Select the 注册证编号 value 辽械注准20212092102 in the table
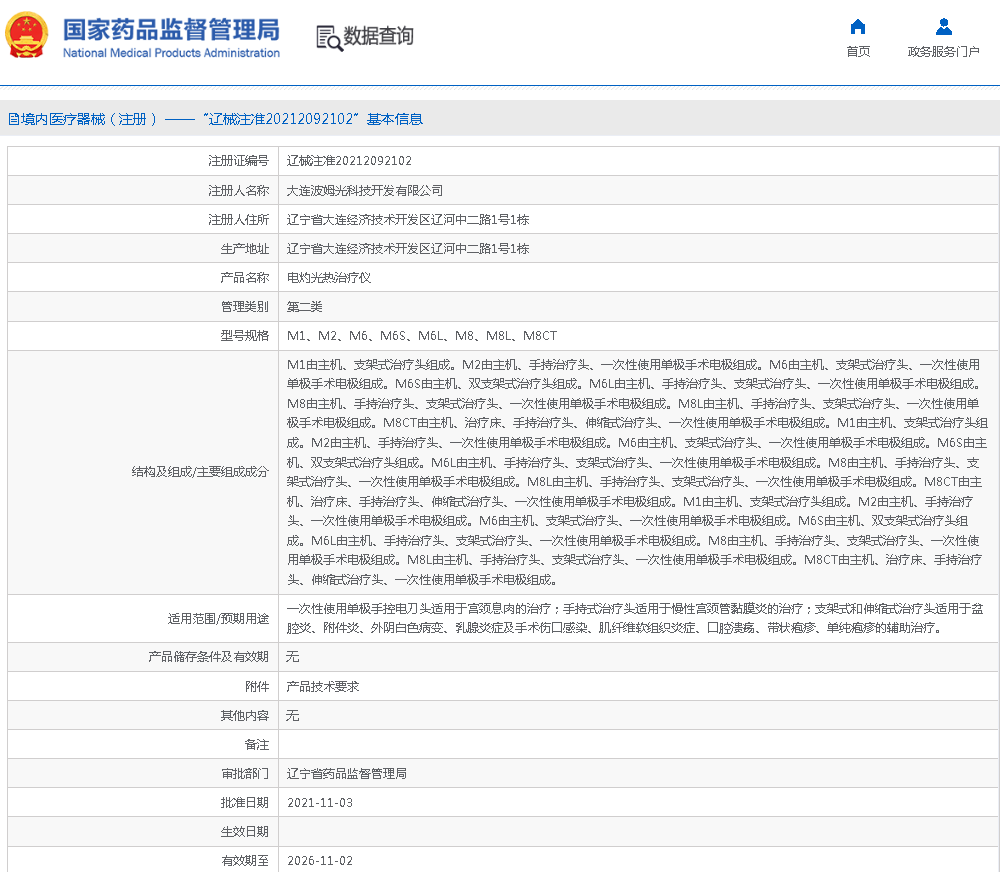Image resolution: width=1000 pixels, height=872 pixels. (349, 161)
